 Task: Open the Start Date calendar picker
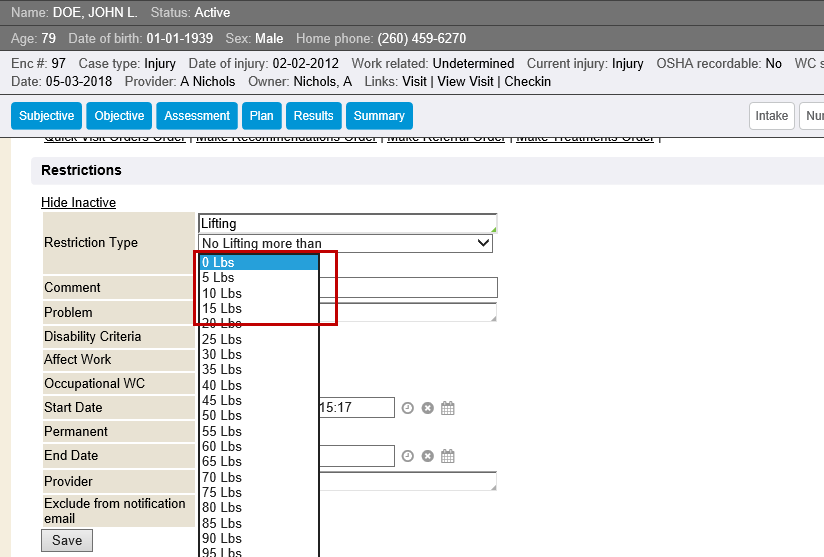click(x=448, y=408)
